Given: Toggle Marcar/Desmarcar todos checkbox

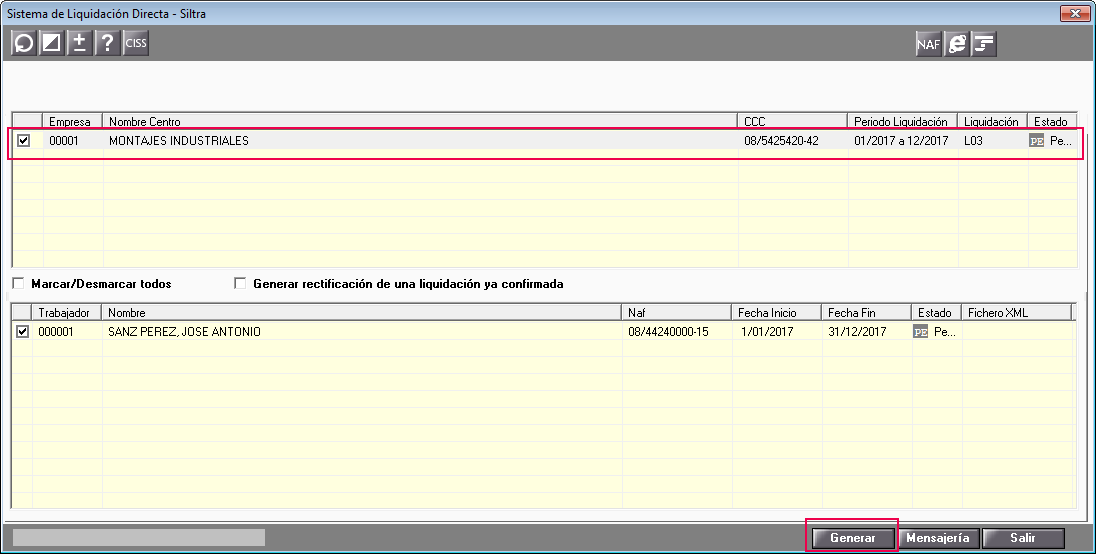Looking at the screenshot, I should pos(18,284).
